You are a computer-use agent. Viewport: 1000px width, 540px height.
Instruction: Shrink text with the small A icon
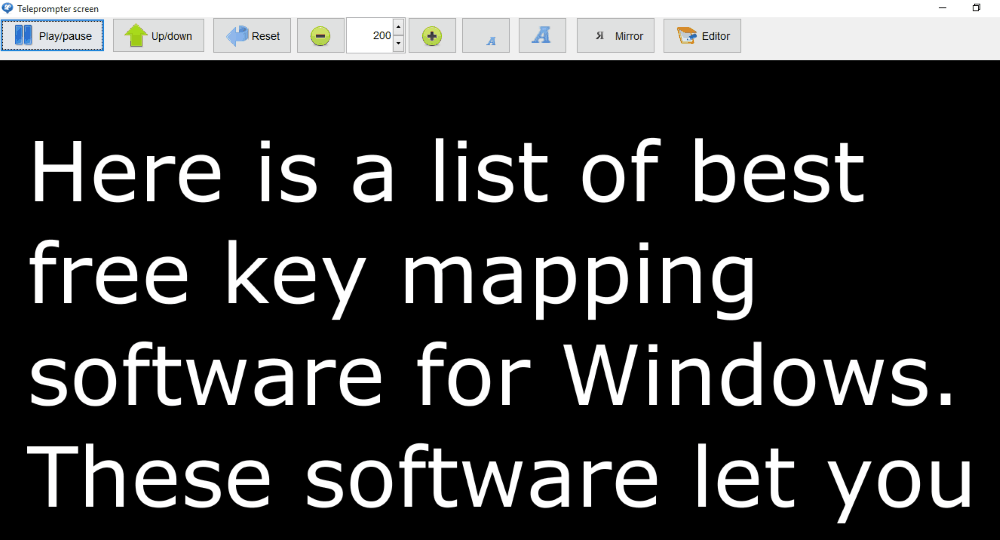tap(486, 36)
